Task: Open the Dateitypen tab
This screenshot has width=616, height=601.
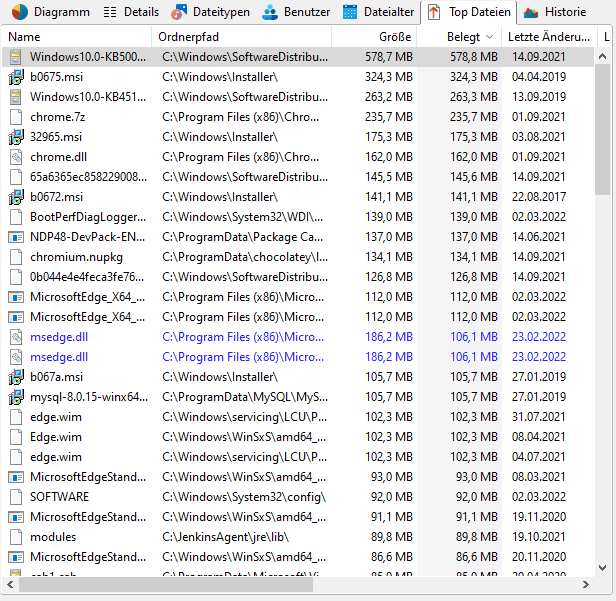Action: pos(211,12)
